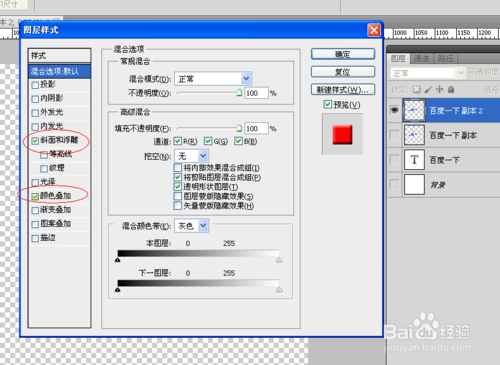Click the 下一图层 black slider stop
Screen dimensions: 500x365
pyautogui.click(x=118, y=290)
